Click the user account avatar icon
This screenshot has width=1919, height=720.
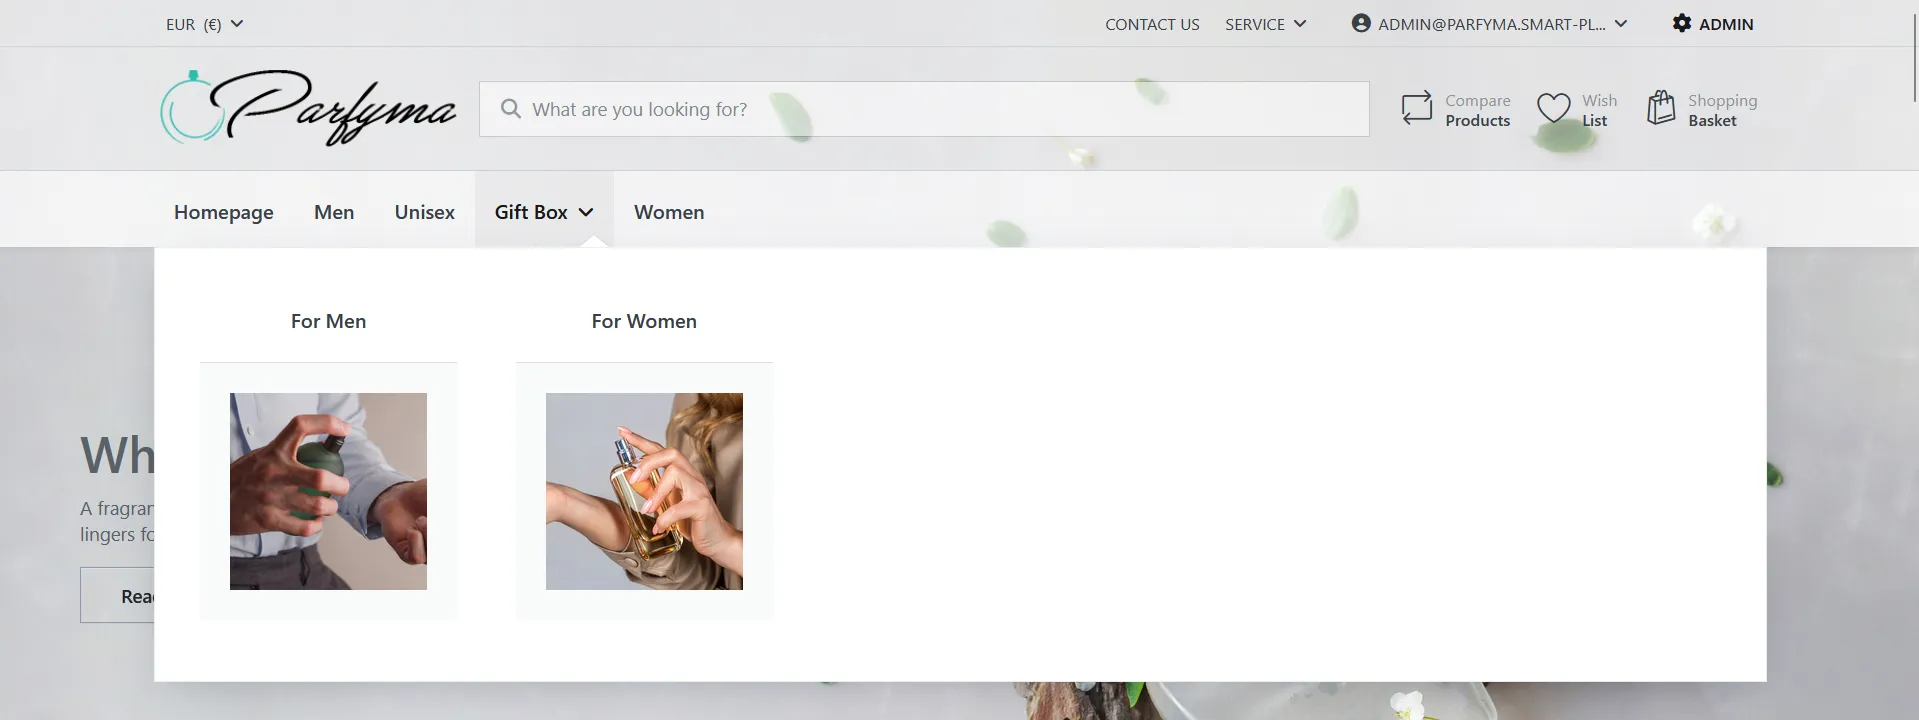click(x=1361, y=23)
